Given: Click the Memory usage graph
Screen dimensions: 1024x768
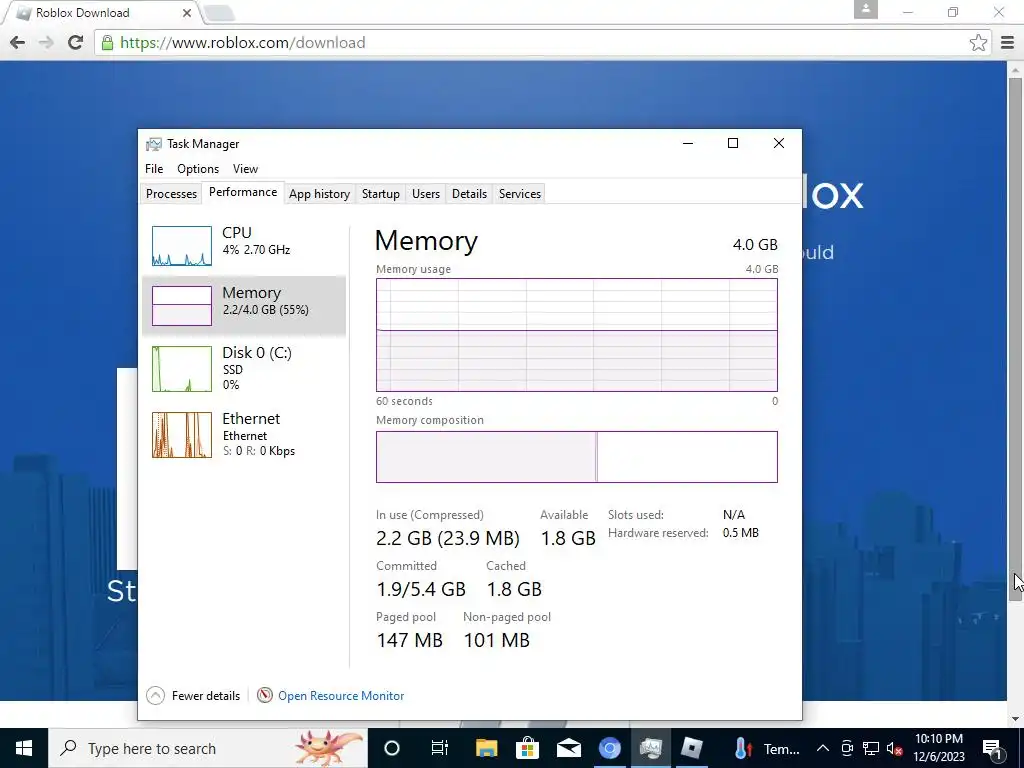Looking at the screenshot, I should 577,335.
